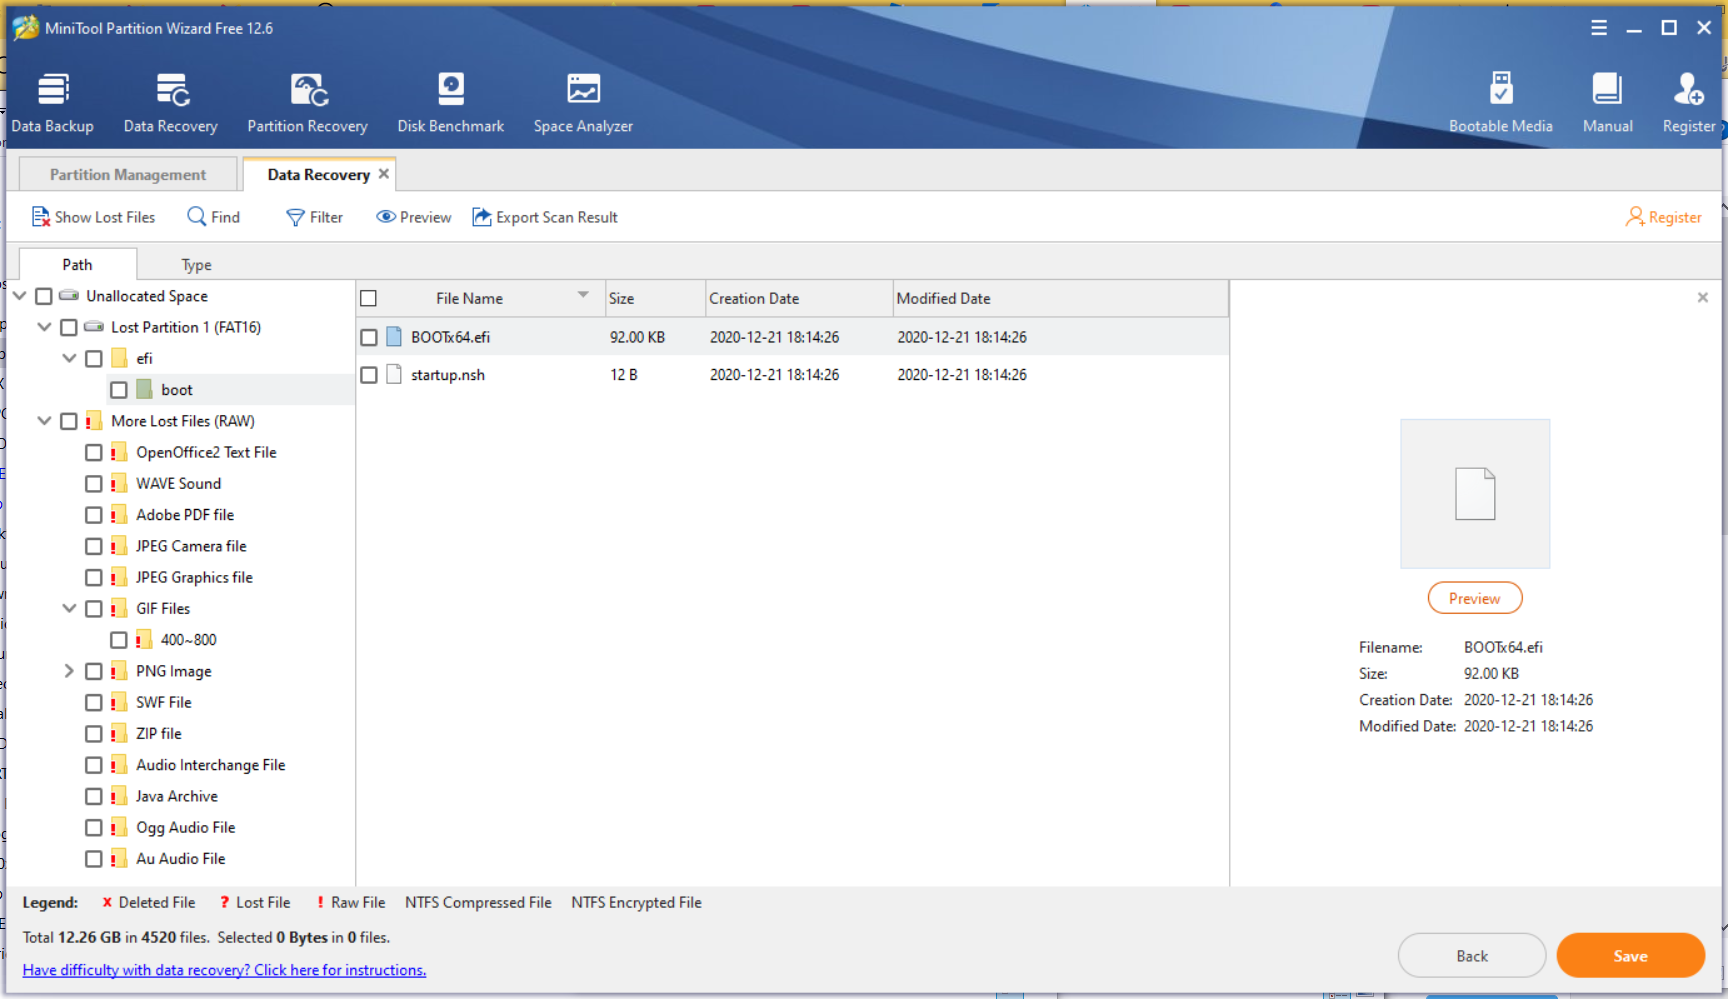Select the BOOTx64.efi file icon
1728x999 pixels.
point(394,337)
